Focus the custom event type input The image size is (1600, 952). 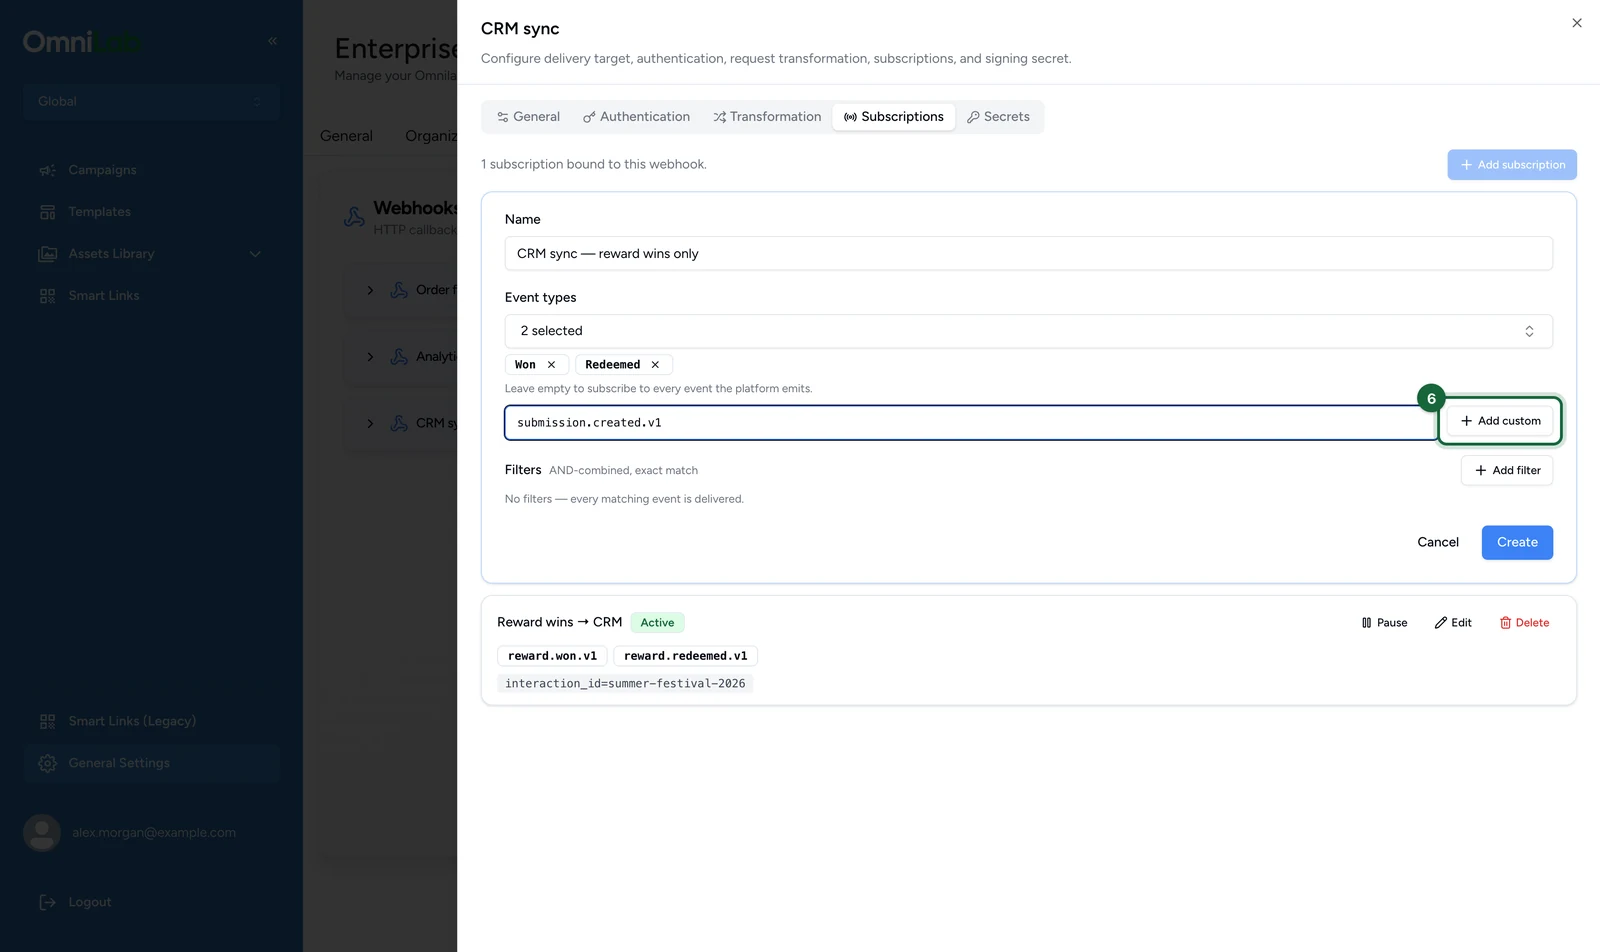[x=970, y=423]
